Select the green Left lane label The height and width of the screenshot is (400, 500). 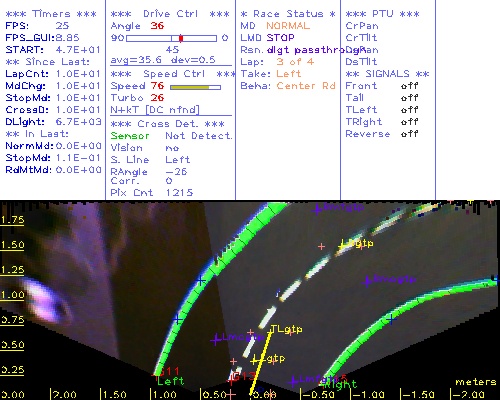point(170,381)
